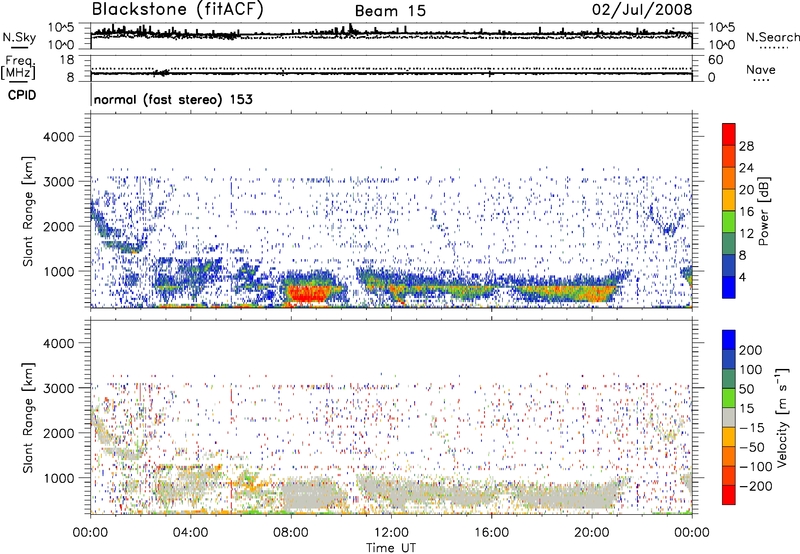Click the "4" power colorbar label
800x554 pixels.
[x=742, y=278]
